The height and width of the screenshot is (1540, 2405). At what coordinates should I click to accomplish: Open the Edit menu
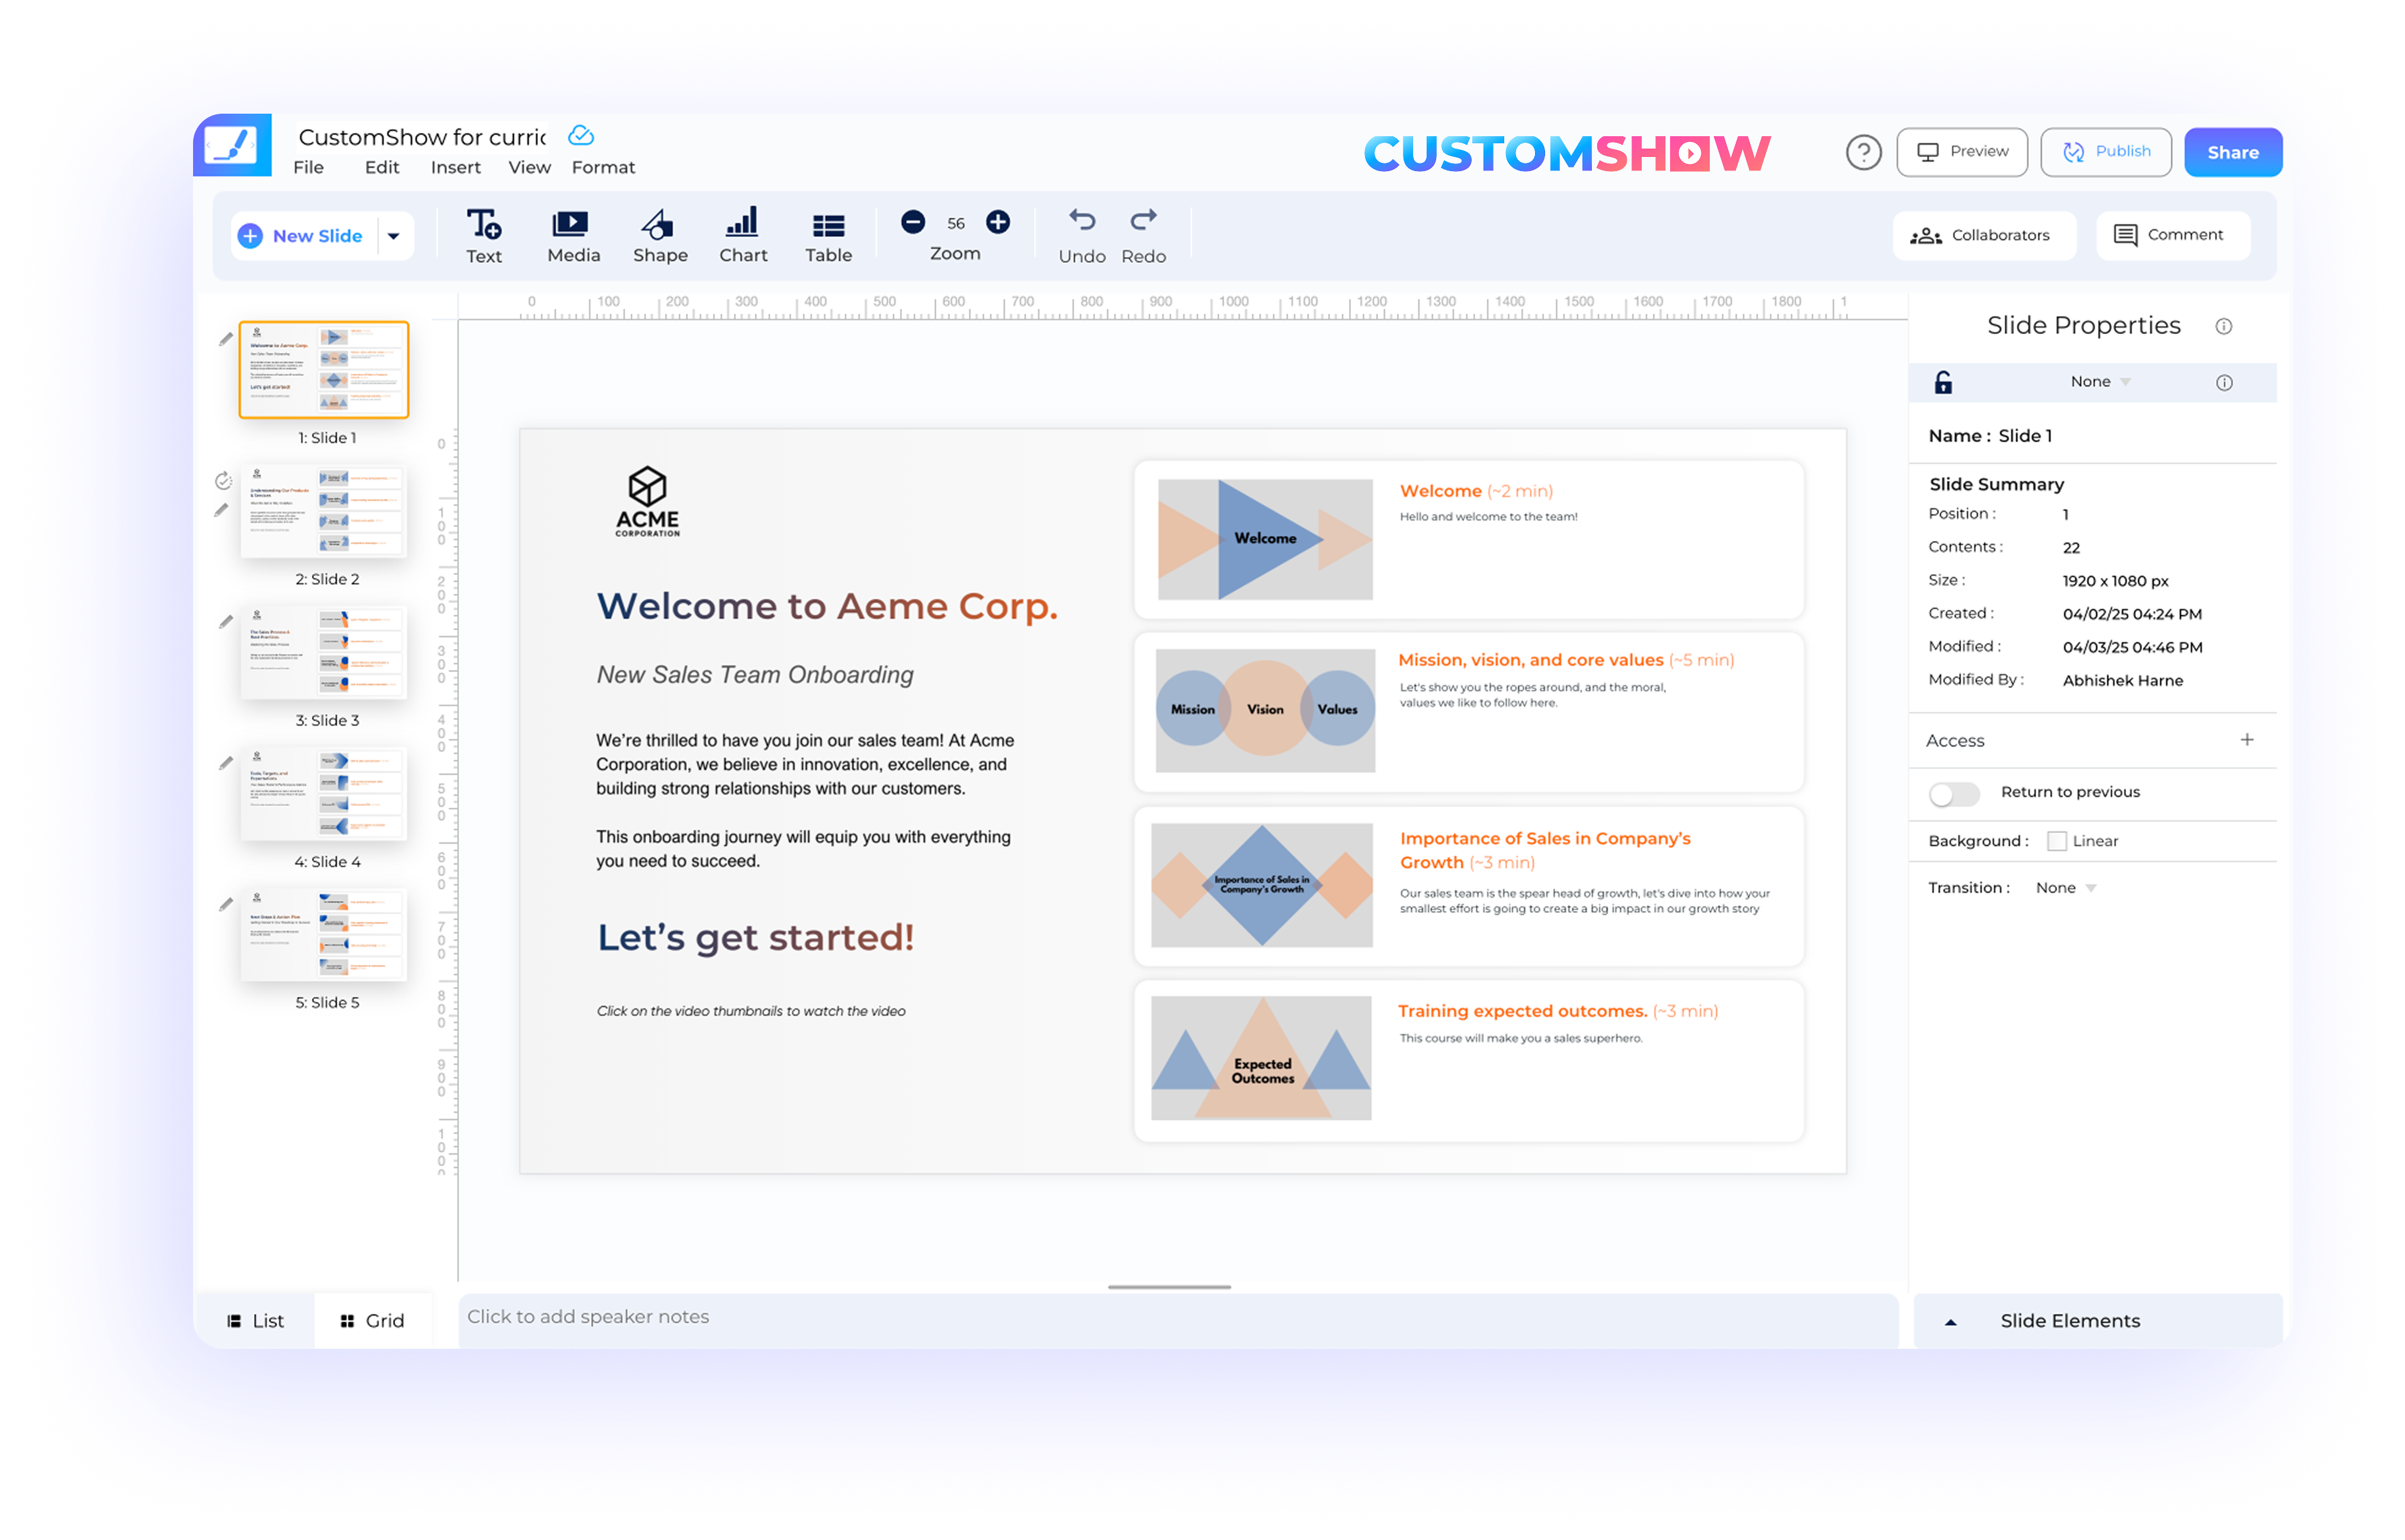click(x=381, y=167)
